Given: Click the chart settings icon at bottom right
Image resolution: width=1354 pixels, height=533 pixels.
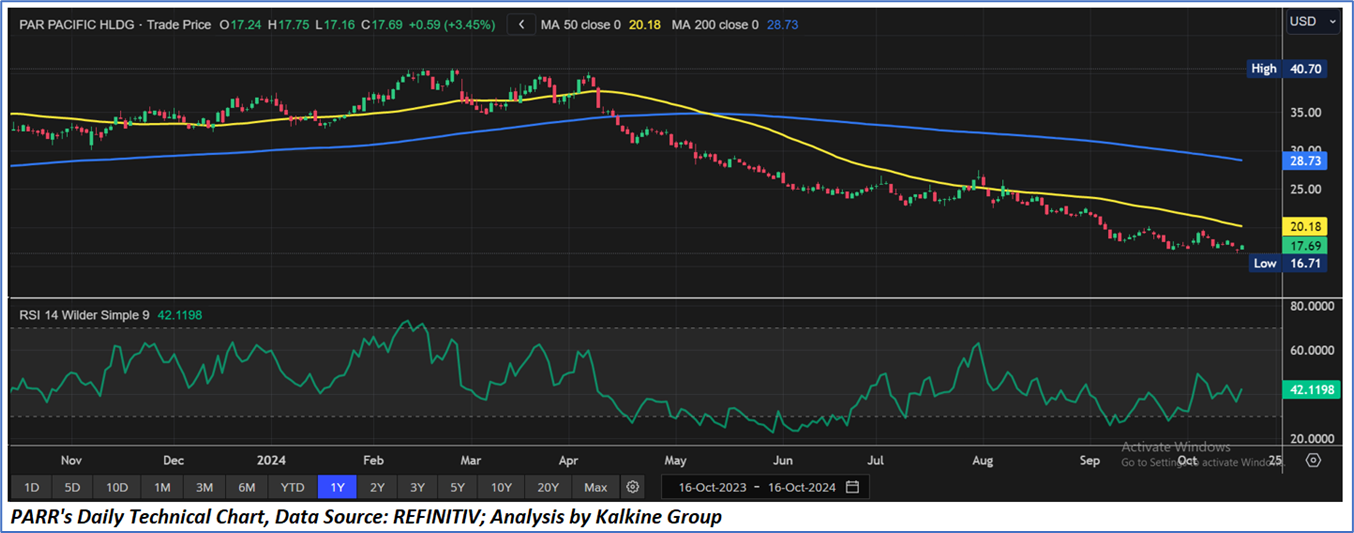Looking at the screenshot, I should click(x=1313, y=461).
